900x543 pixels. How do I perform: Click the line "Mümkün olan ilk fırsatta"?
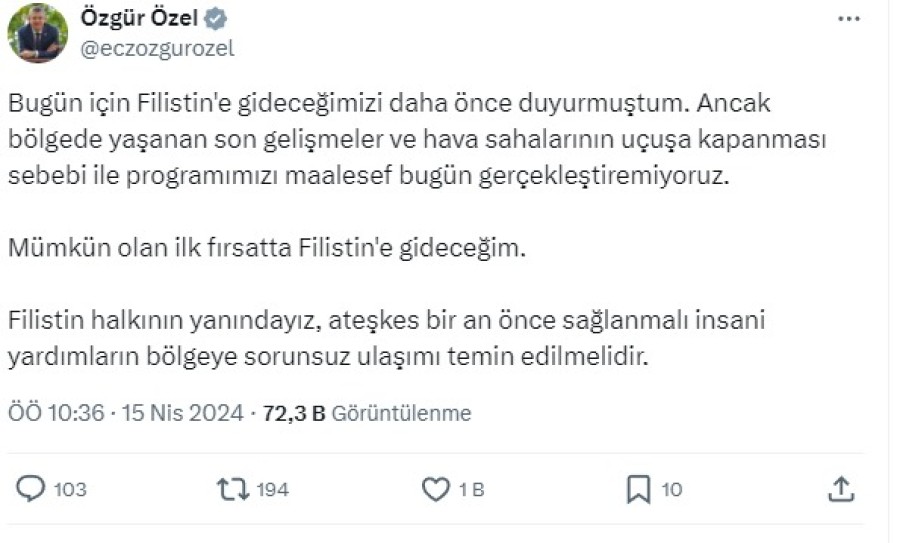(x=265, y=249)
